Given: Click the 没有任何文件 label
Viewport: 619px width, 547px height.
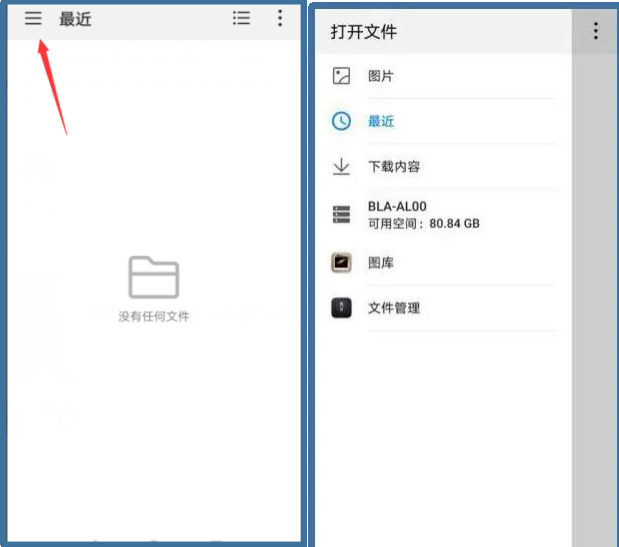Looking at the screenshot, I should (x=154, y=316).
